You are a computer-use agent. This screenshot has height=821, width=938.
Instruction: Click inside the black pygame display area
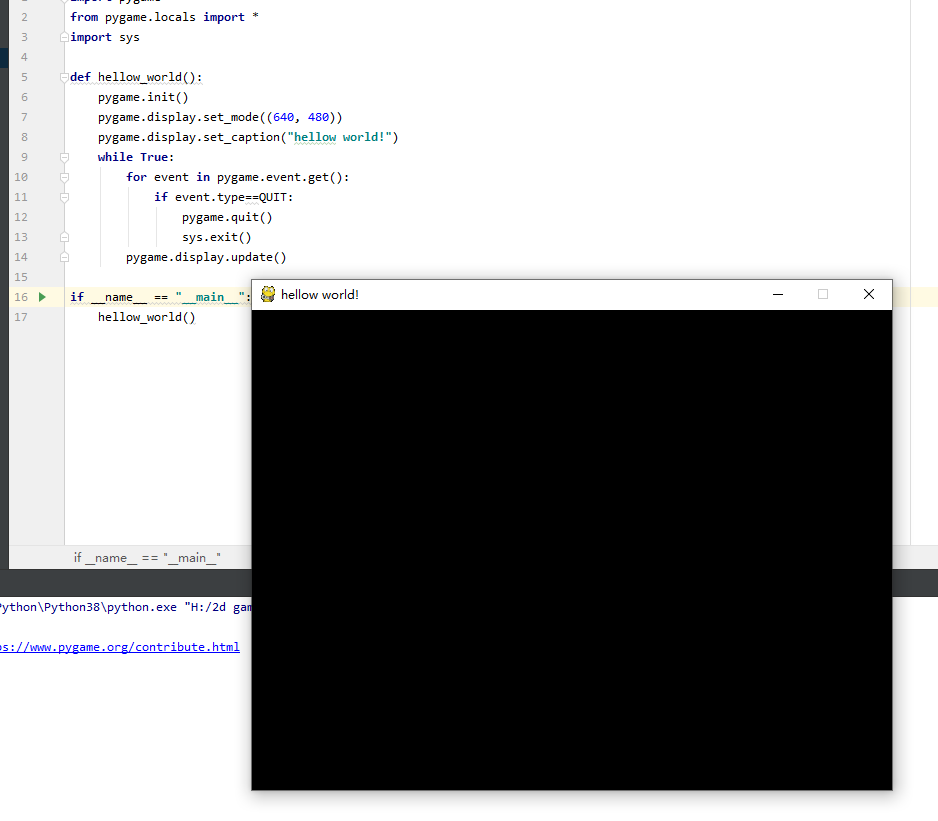571,550
